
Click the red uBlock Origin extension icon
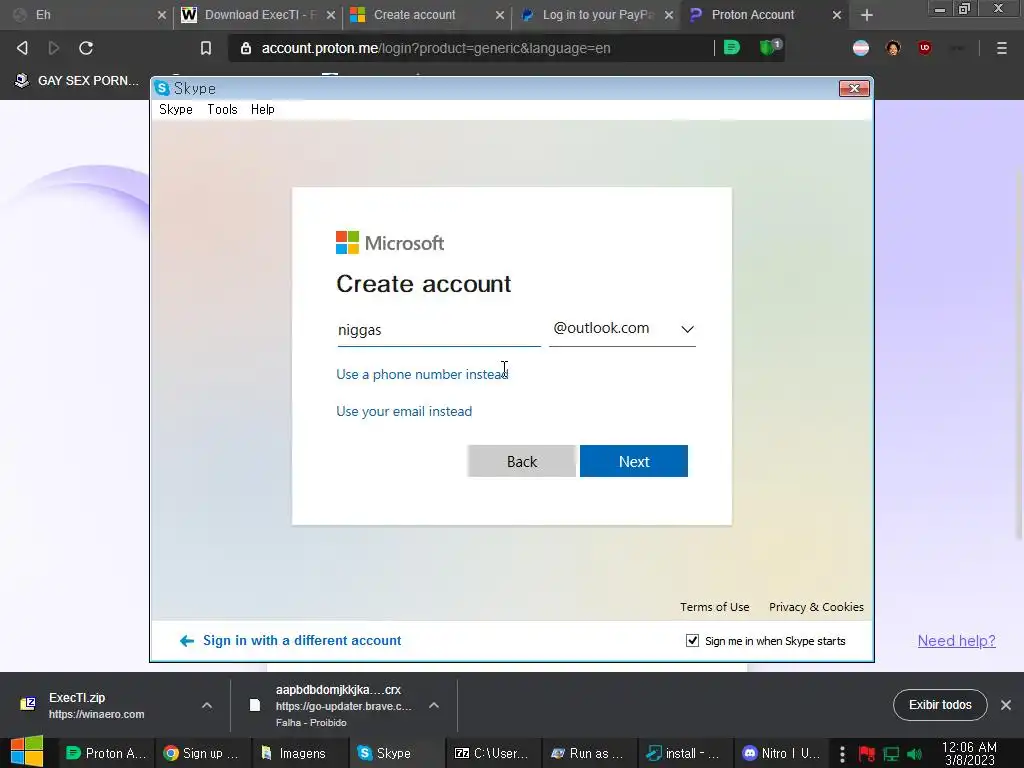925,48
